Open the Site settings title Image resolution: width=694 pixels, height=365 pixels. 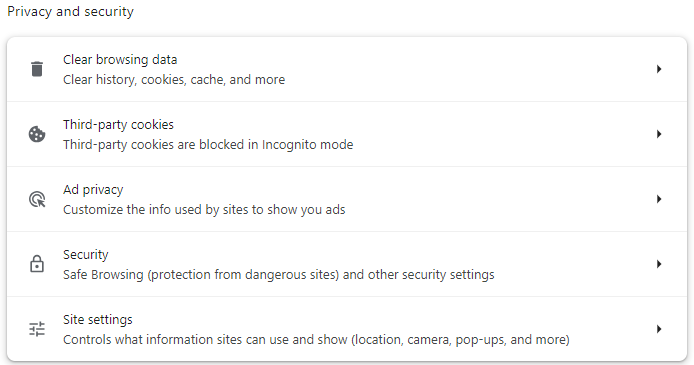tap(98, 320)
